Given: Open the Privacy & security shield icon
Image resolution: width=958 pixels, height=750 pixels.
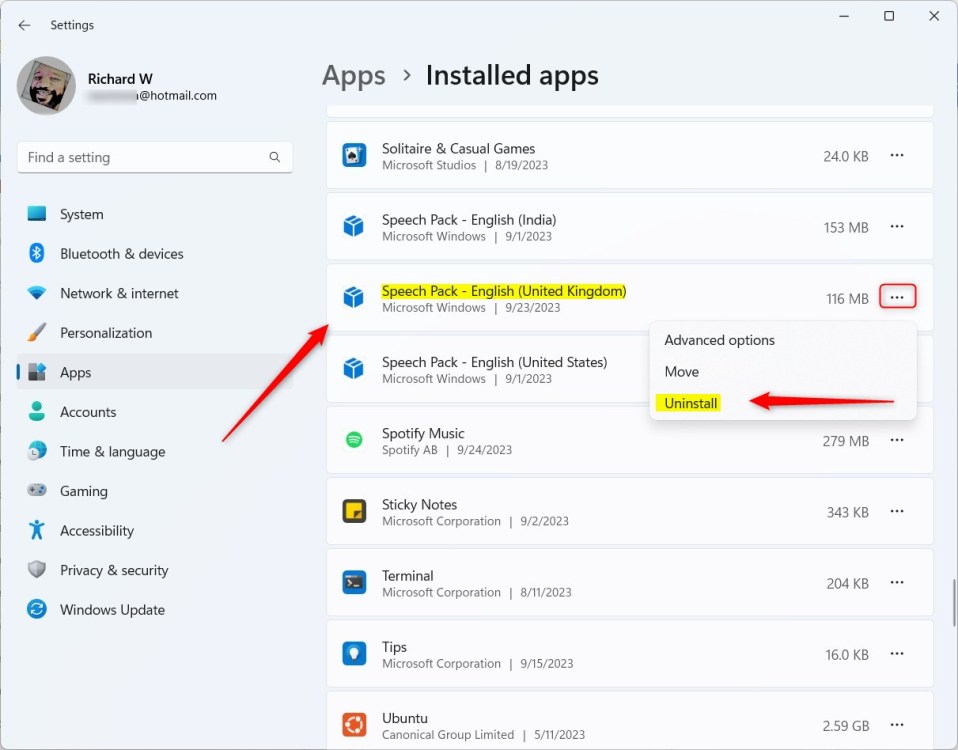Looking at the screenshot, I should 37,569.
